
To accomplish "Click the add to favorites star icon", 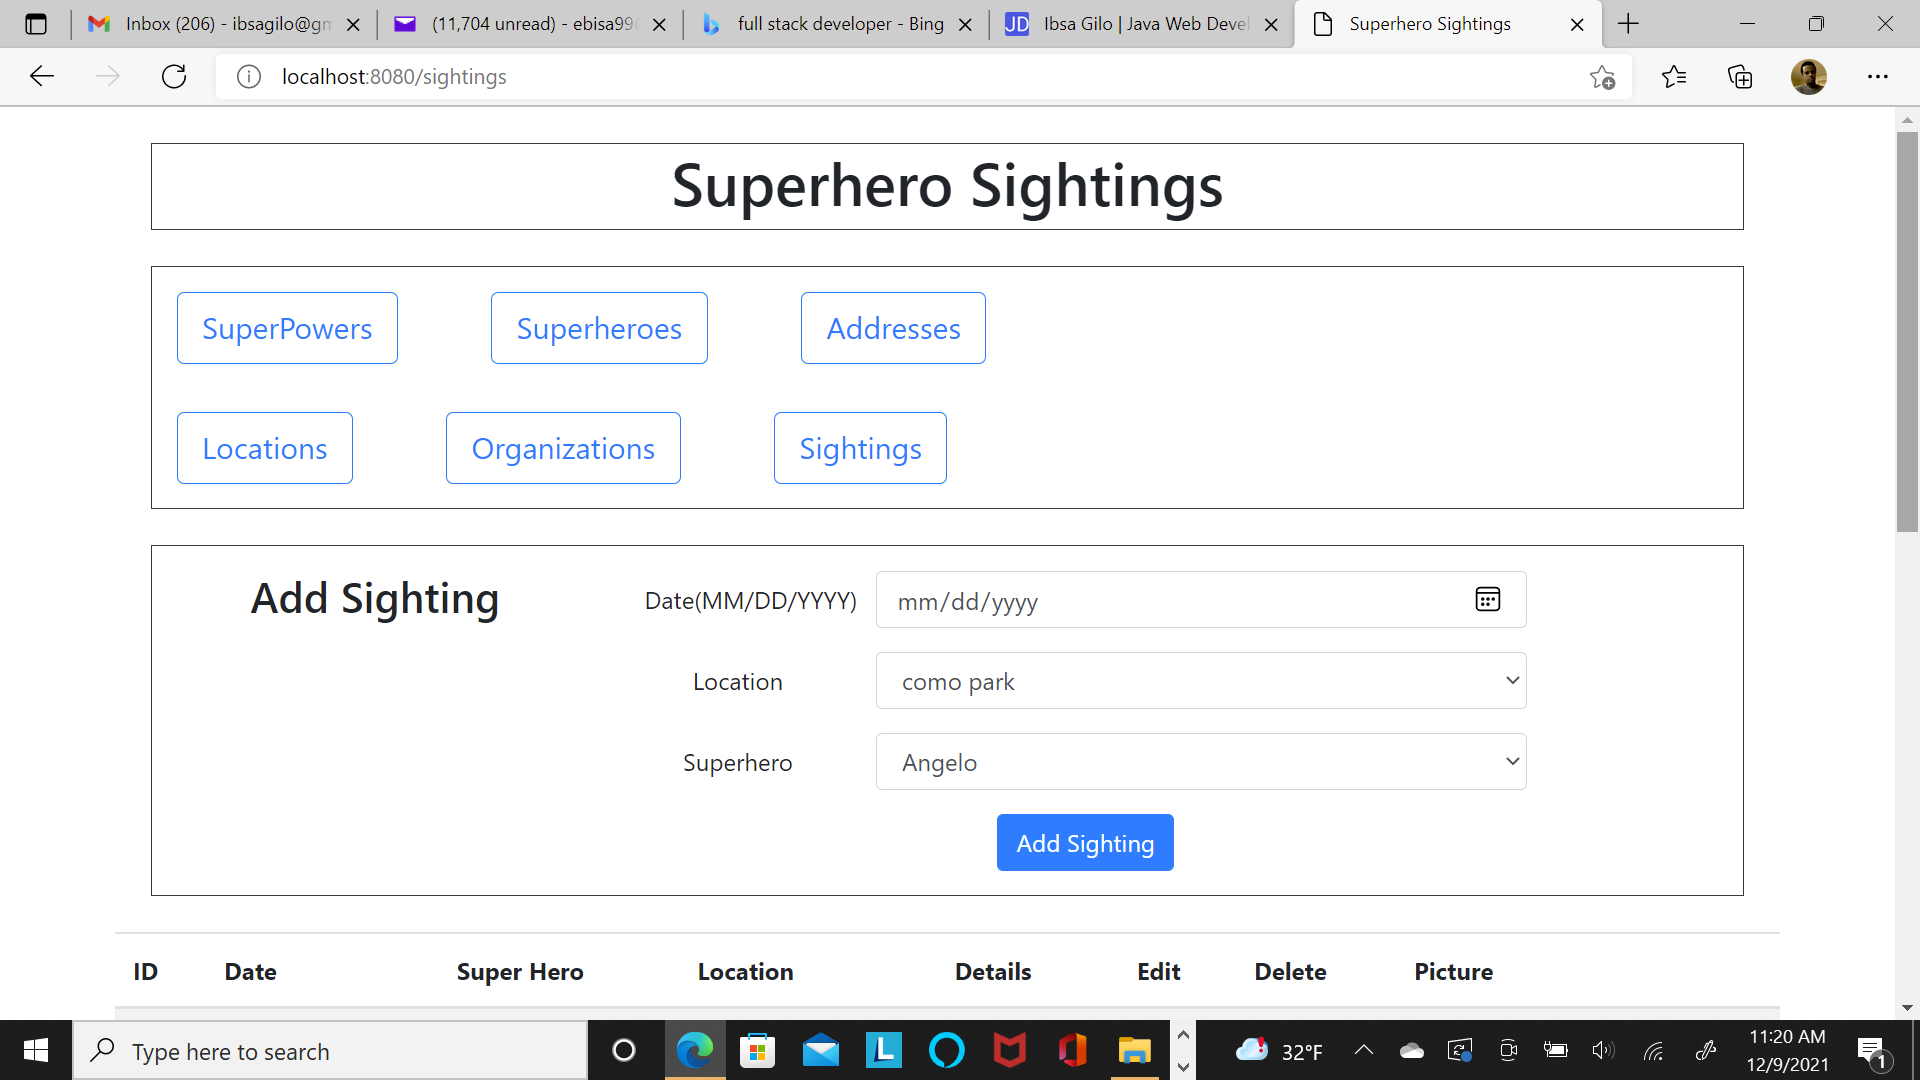I will point(1602,77).
